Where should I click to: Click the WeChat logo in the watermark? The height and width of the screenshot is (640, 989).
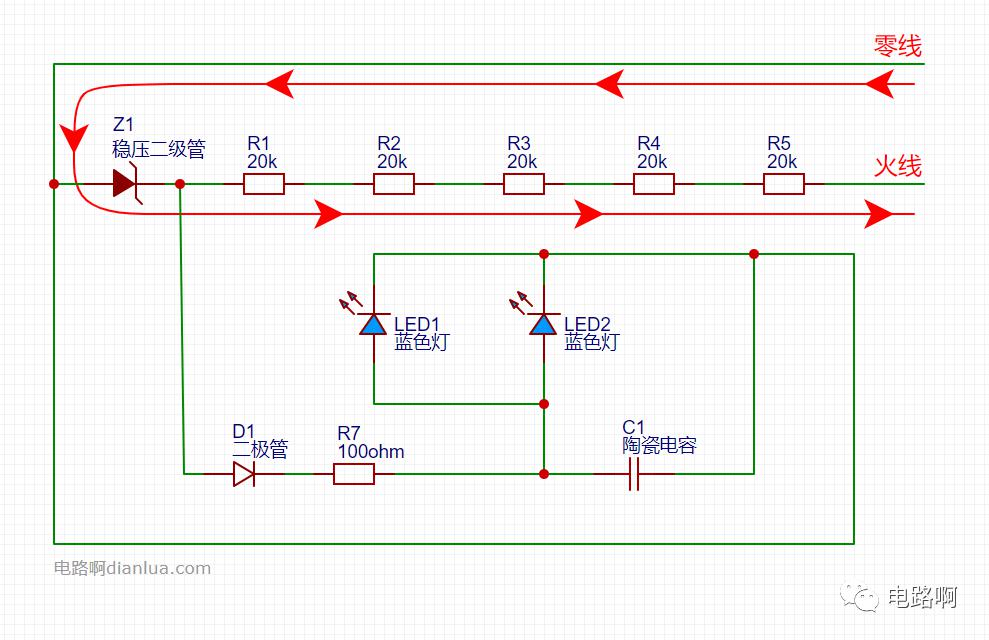858,597
